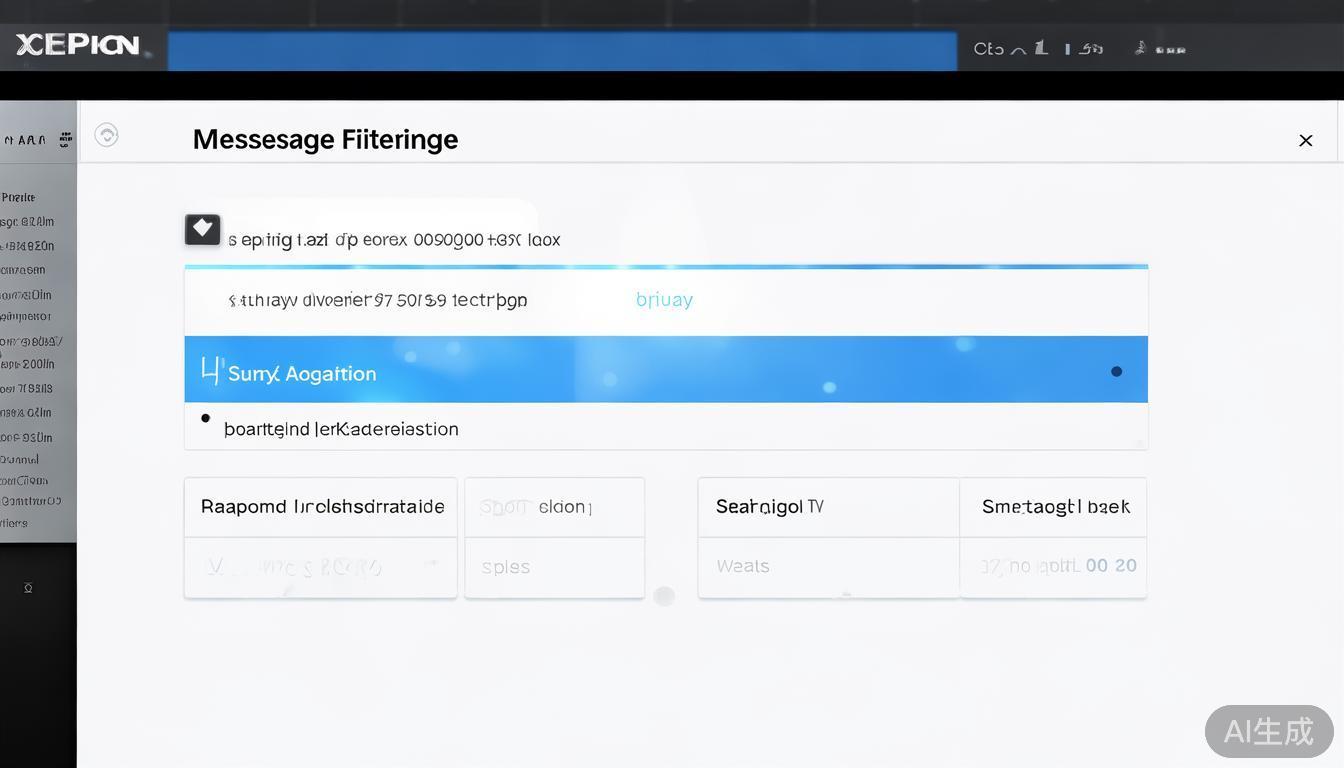
Task: Click the grid icon at sidebar top
Action: click(65, 140)
